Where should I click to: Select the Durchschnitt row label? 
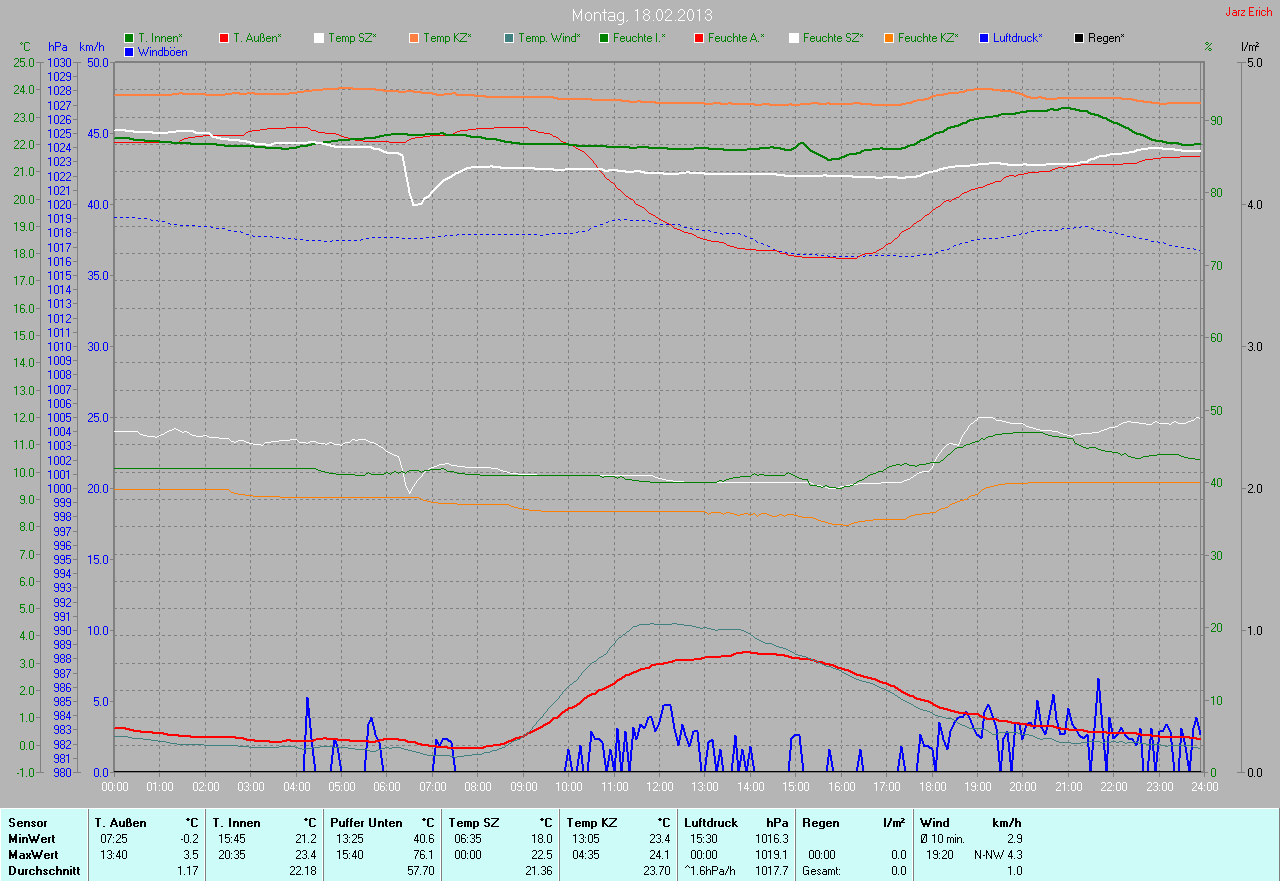click(42, 871)
